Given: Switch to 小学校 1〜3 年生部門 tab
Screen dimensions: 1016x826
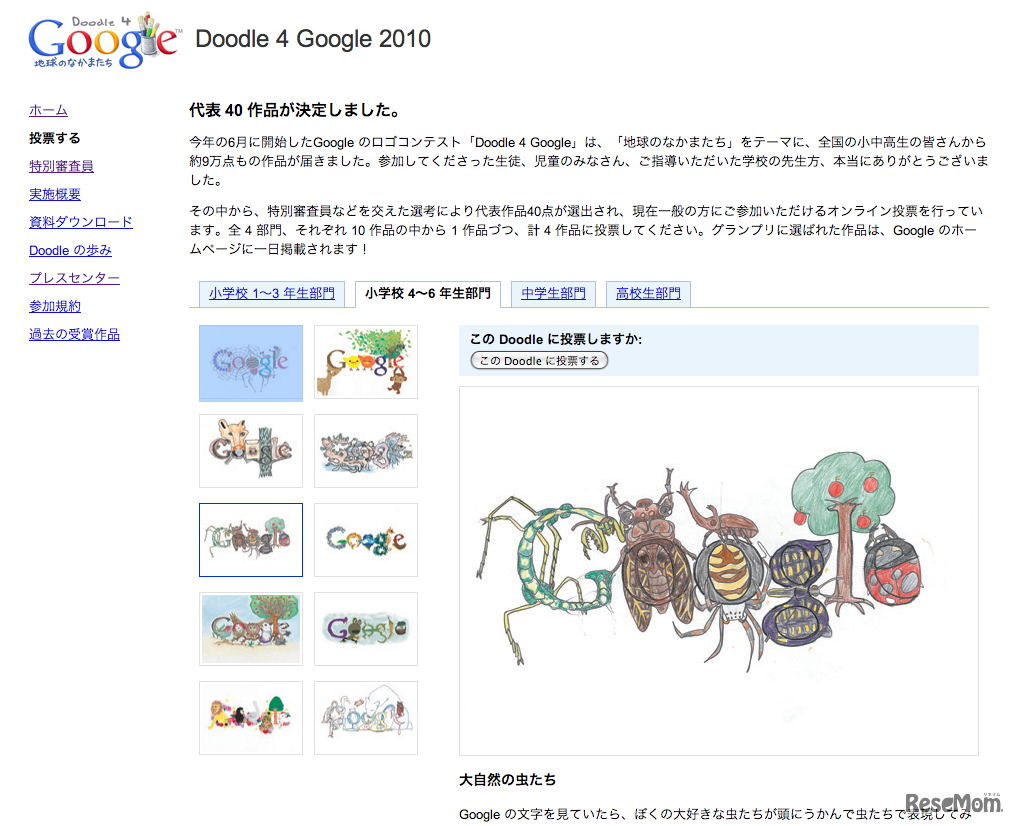Looking at the screenshot, I should coord(271,293).
